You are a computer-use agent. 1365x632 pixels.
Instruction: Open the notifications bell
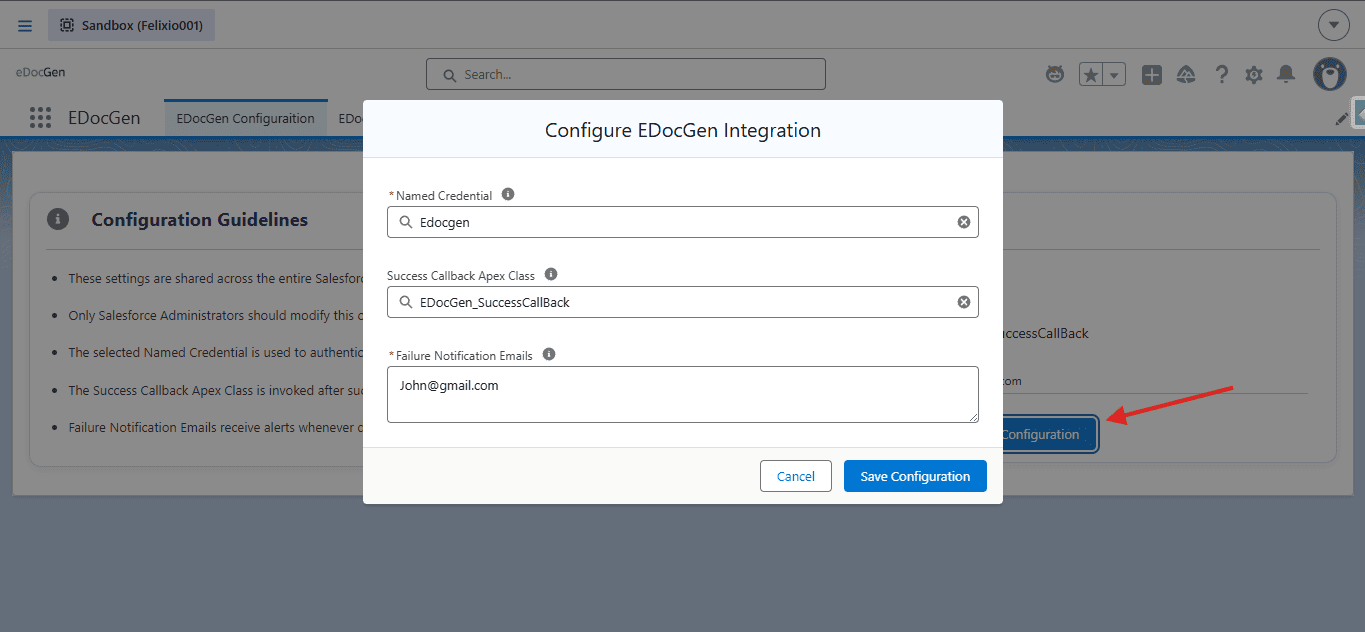pos(1287,74)
